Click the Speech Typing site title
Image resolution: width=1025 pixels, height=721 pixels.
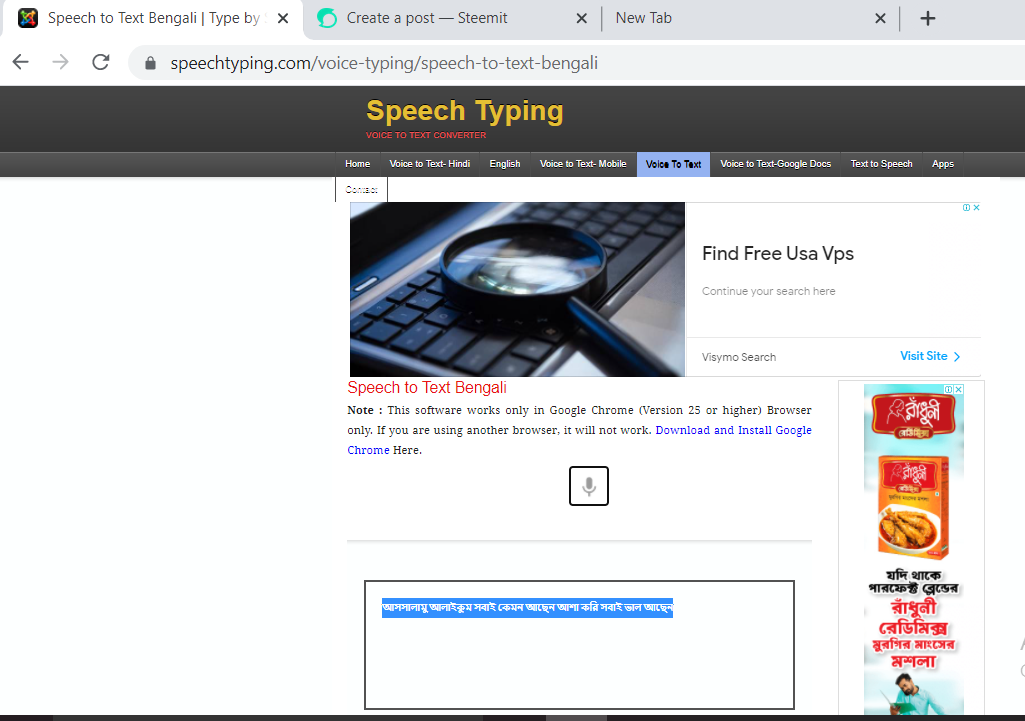tap(465, 110)
